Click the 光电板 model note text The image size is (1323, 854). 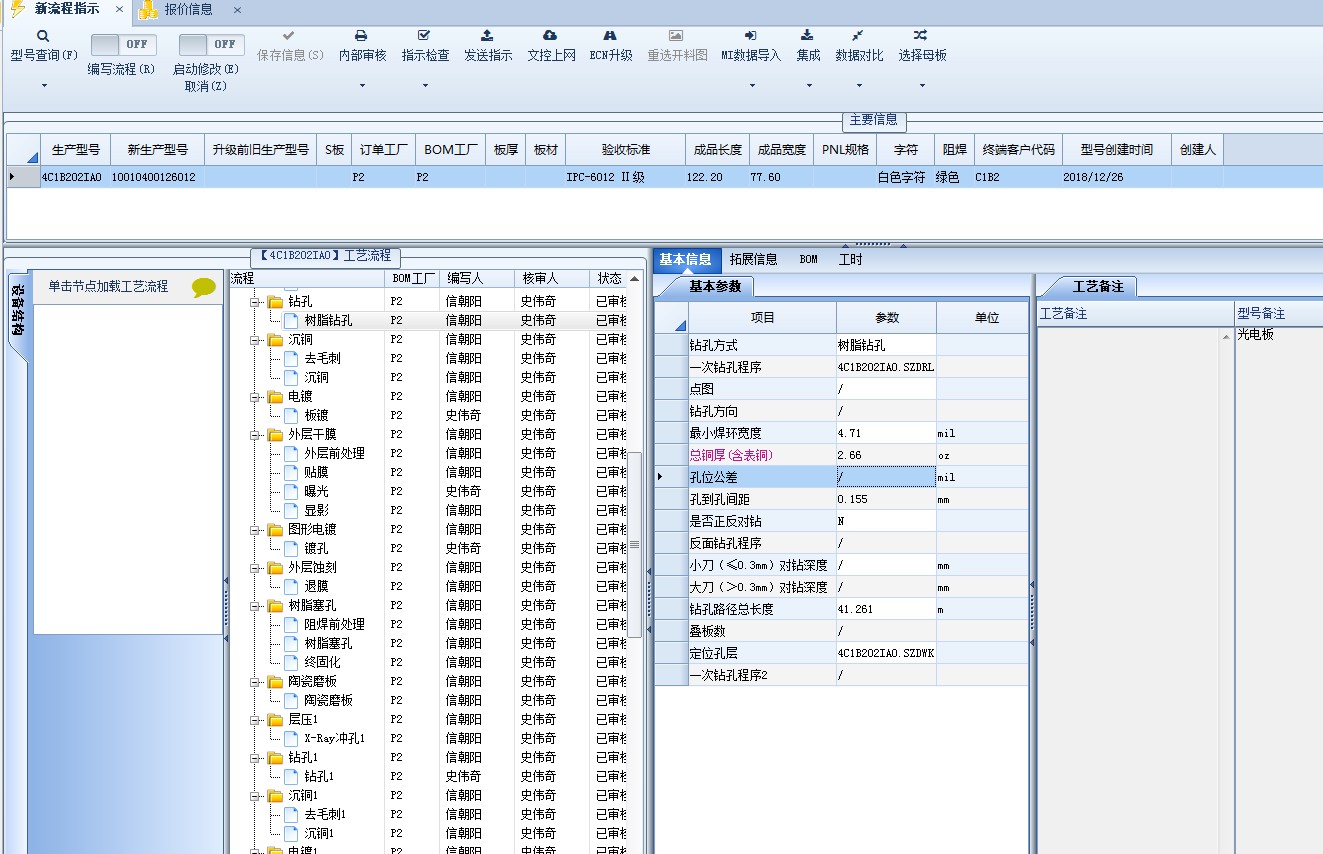point(1255,335)
